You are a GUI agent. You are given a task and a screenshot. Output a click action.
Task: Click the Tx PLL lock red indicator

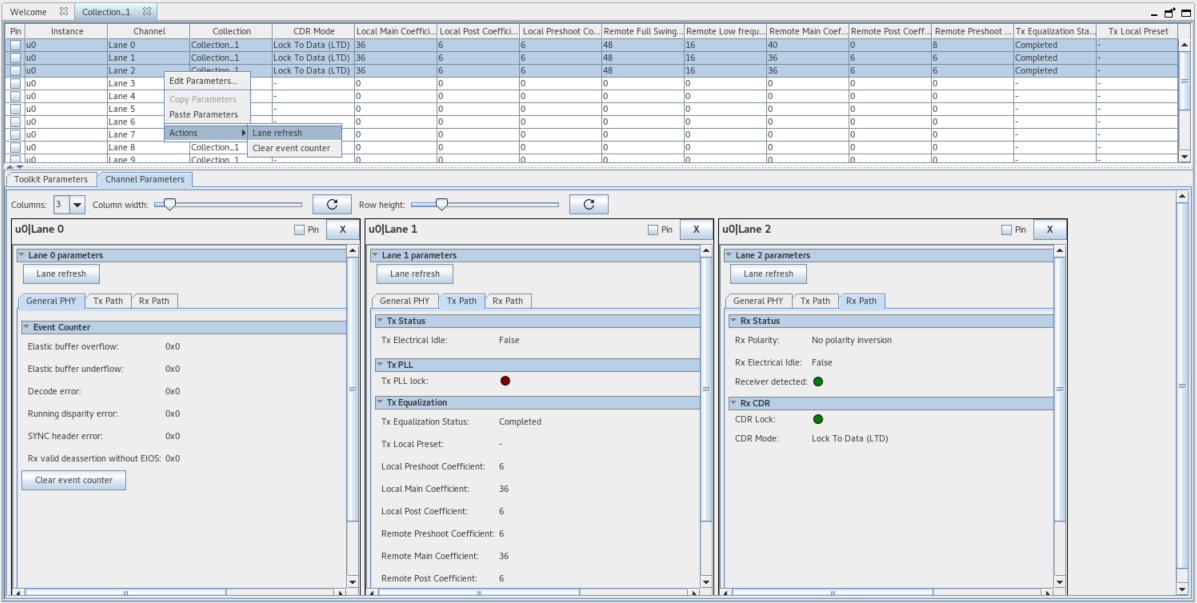coord(505,381)
